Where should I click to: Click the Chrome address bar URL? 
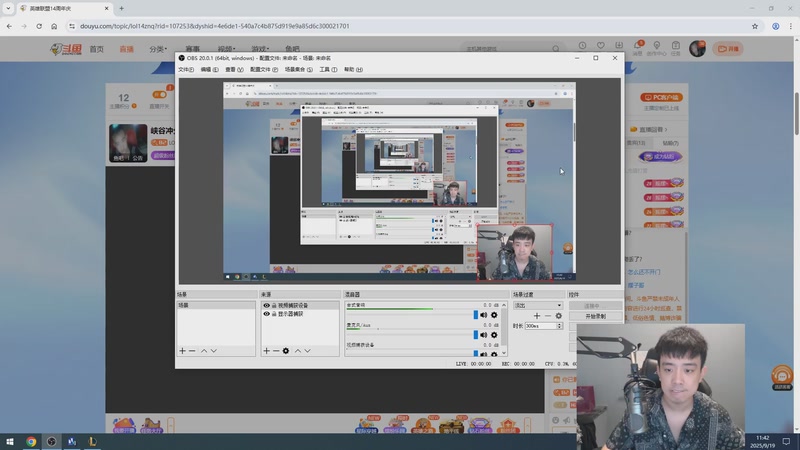(x=214, y=26)
